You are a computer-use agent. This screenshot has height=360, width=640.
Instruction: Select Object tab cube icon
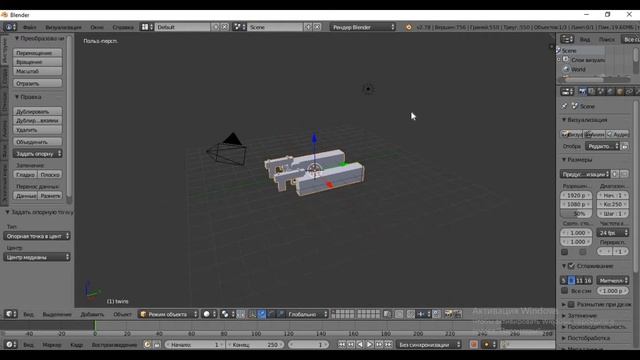(620, 92)
